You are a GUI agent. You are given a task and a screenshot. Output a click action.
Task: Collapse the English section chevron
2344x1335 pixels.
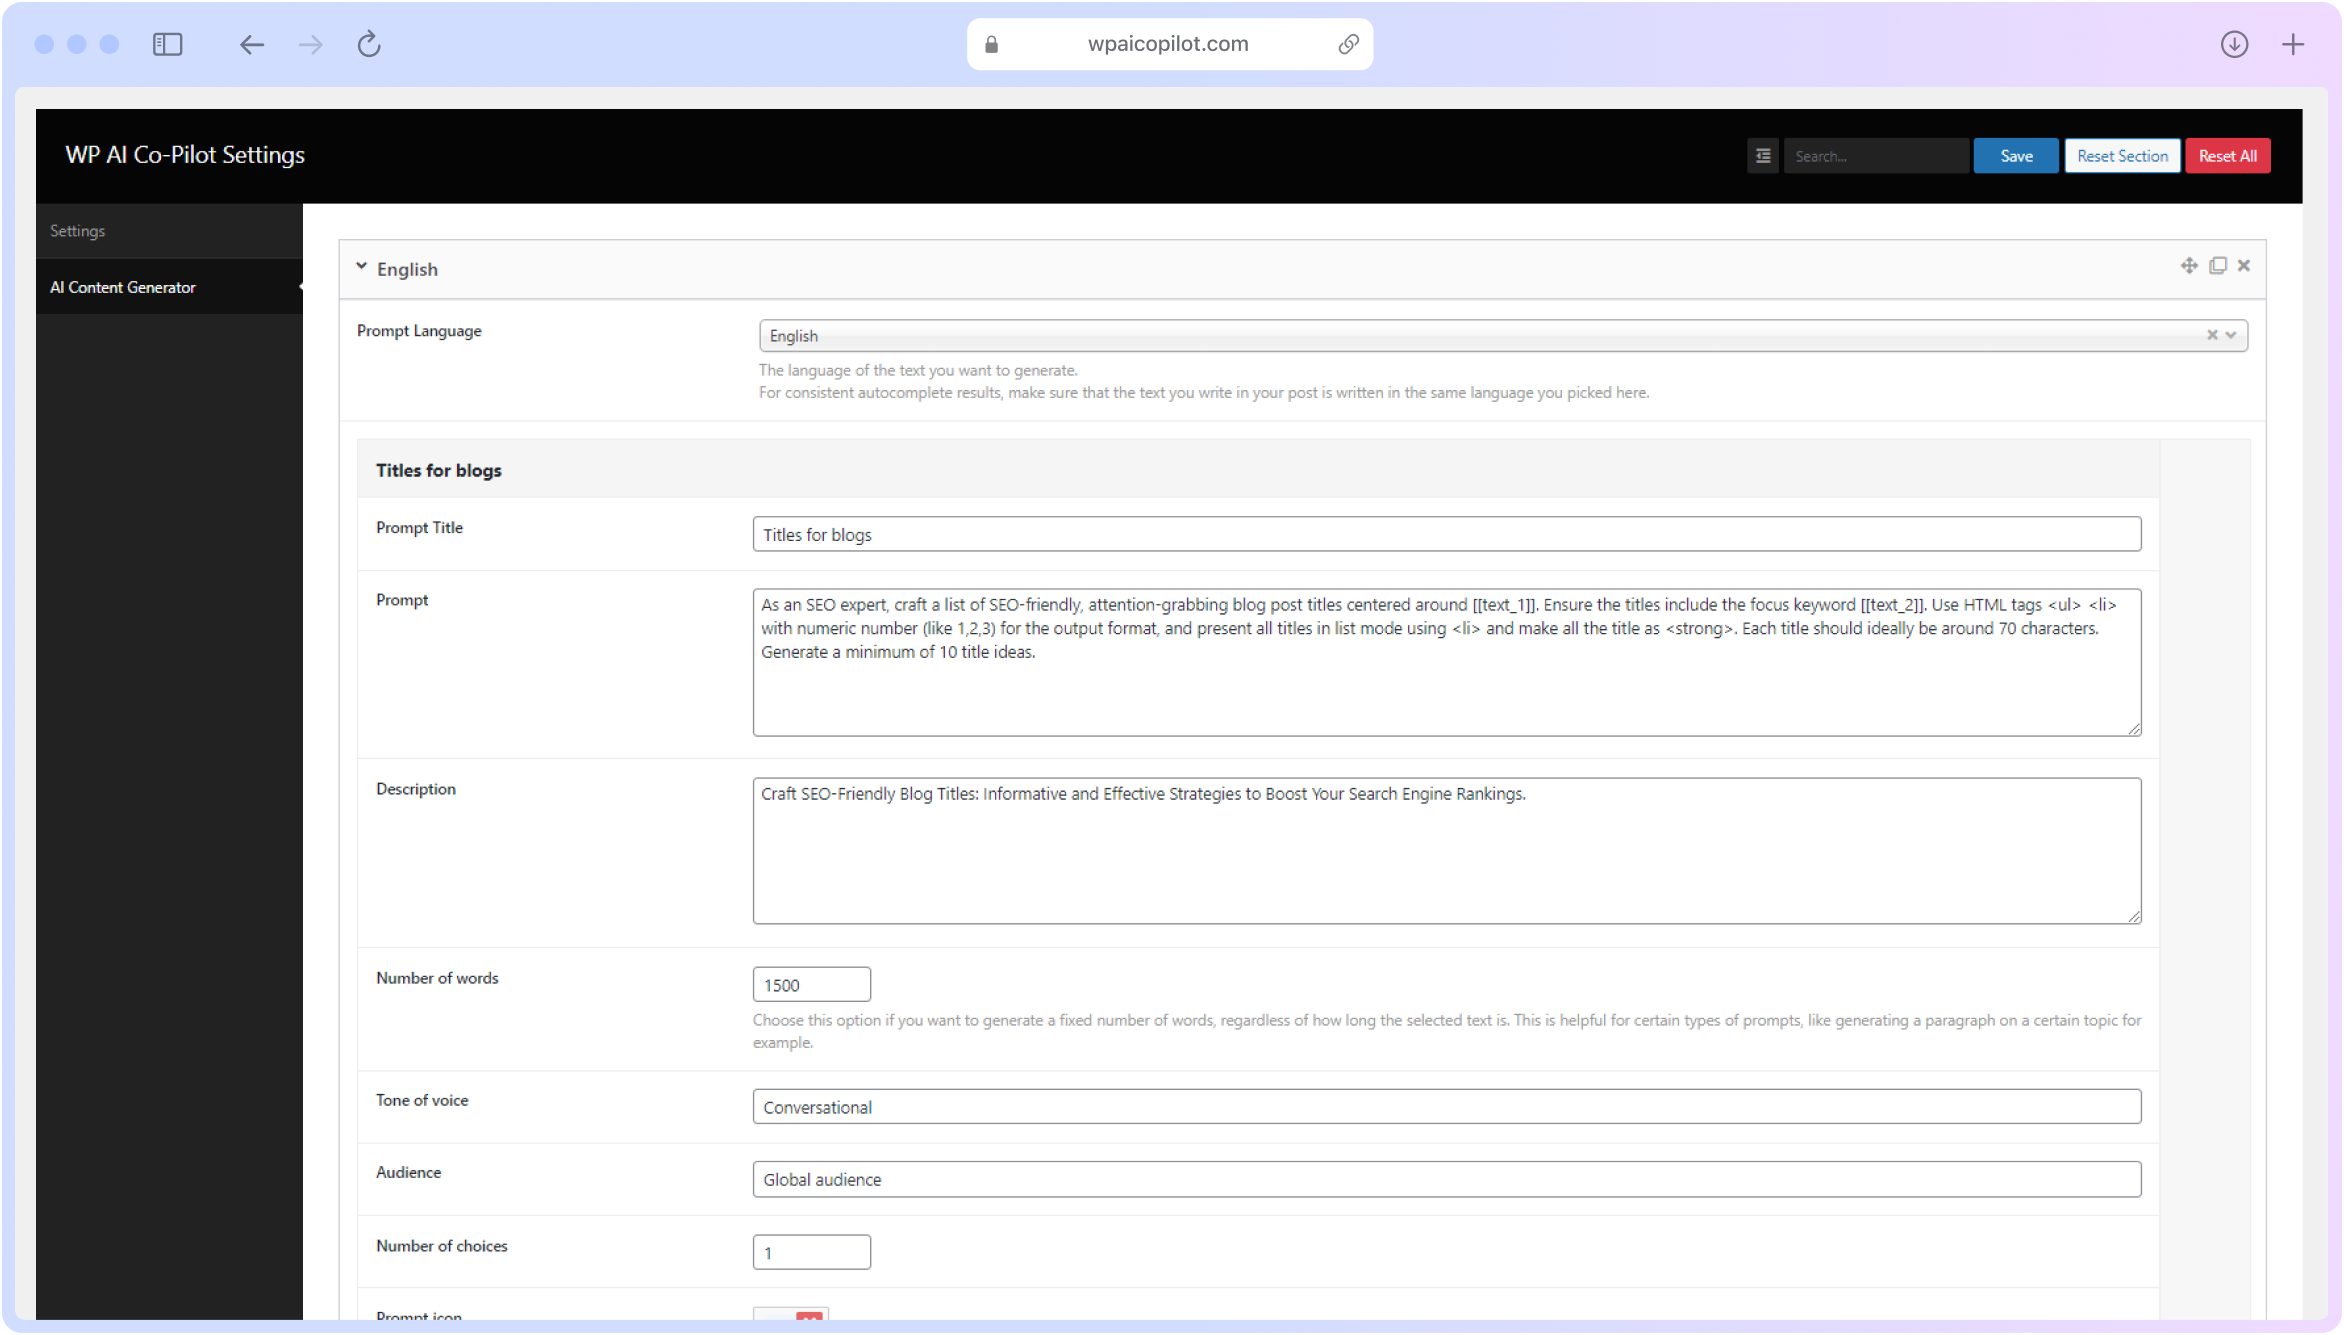click(362, 266)
